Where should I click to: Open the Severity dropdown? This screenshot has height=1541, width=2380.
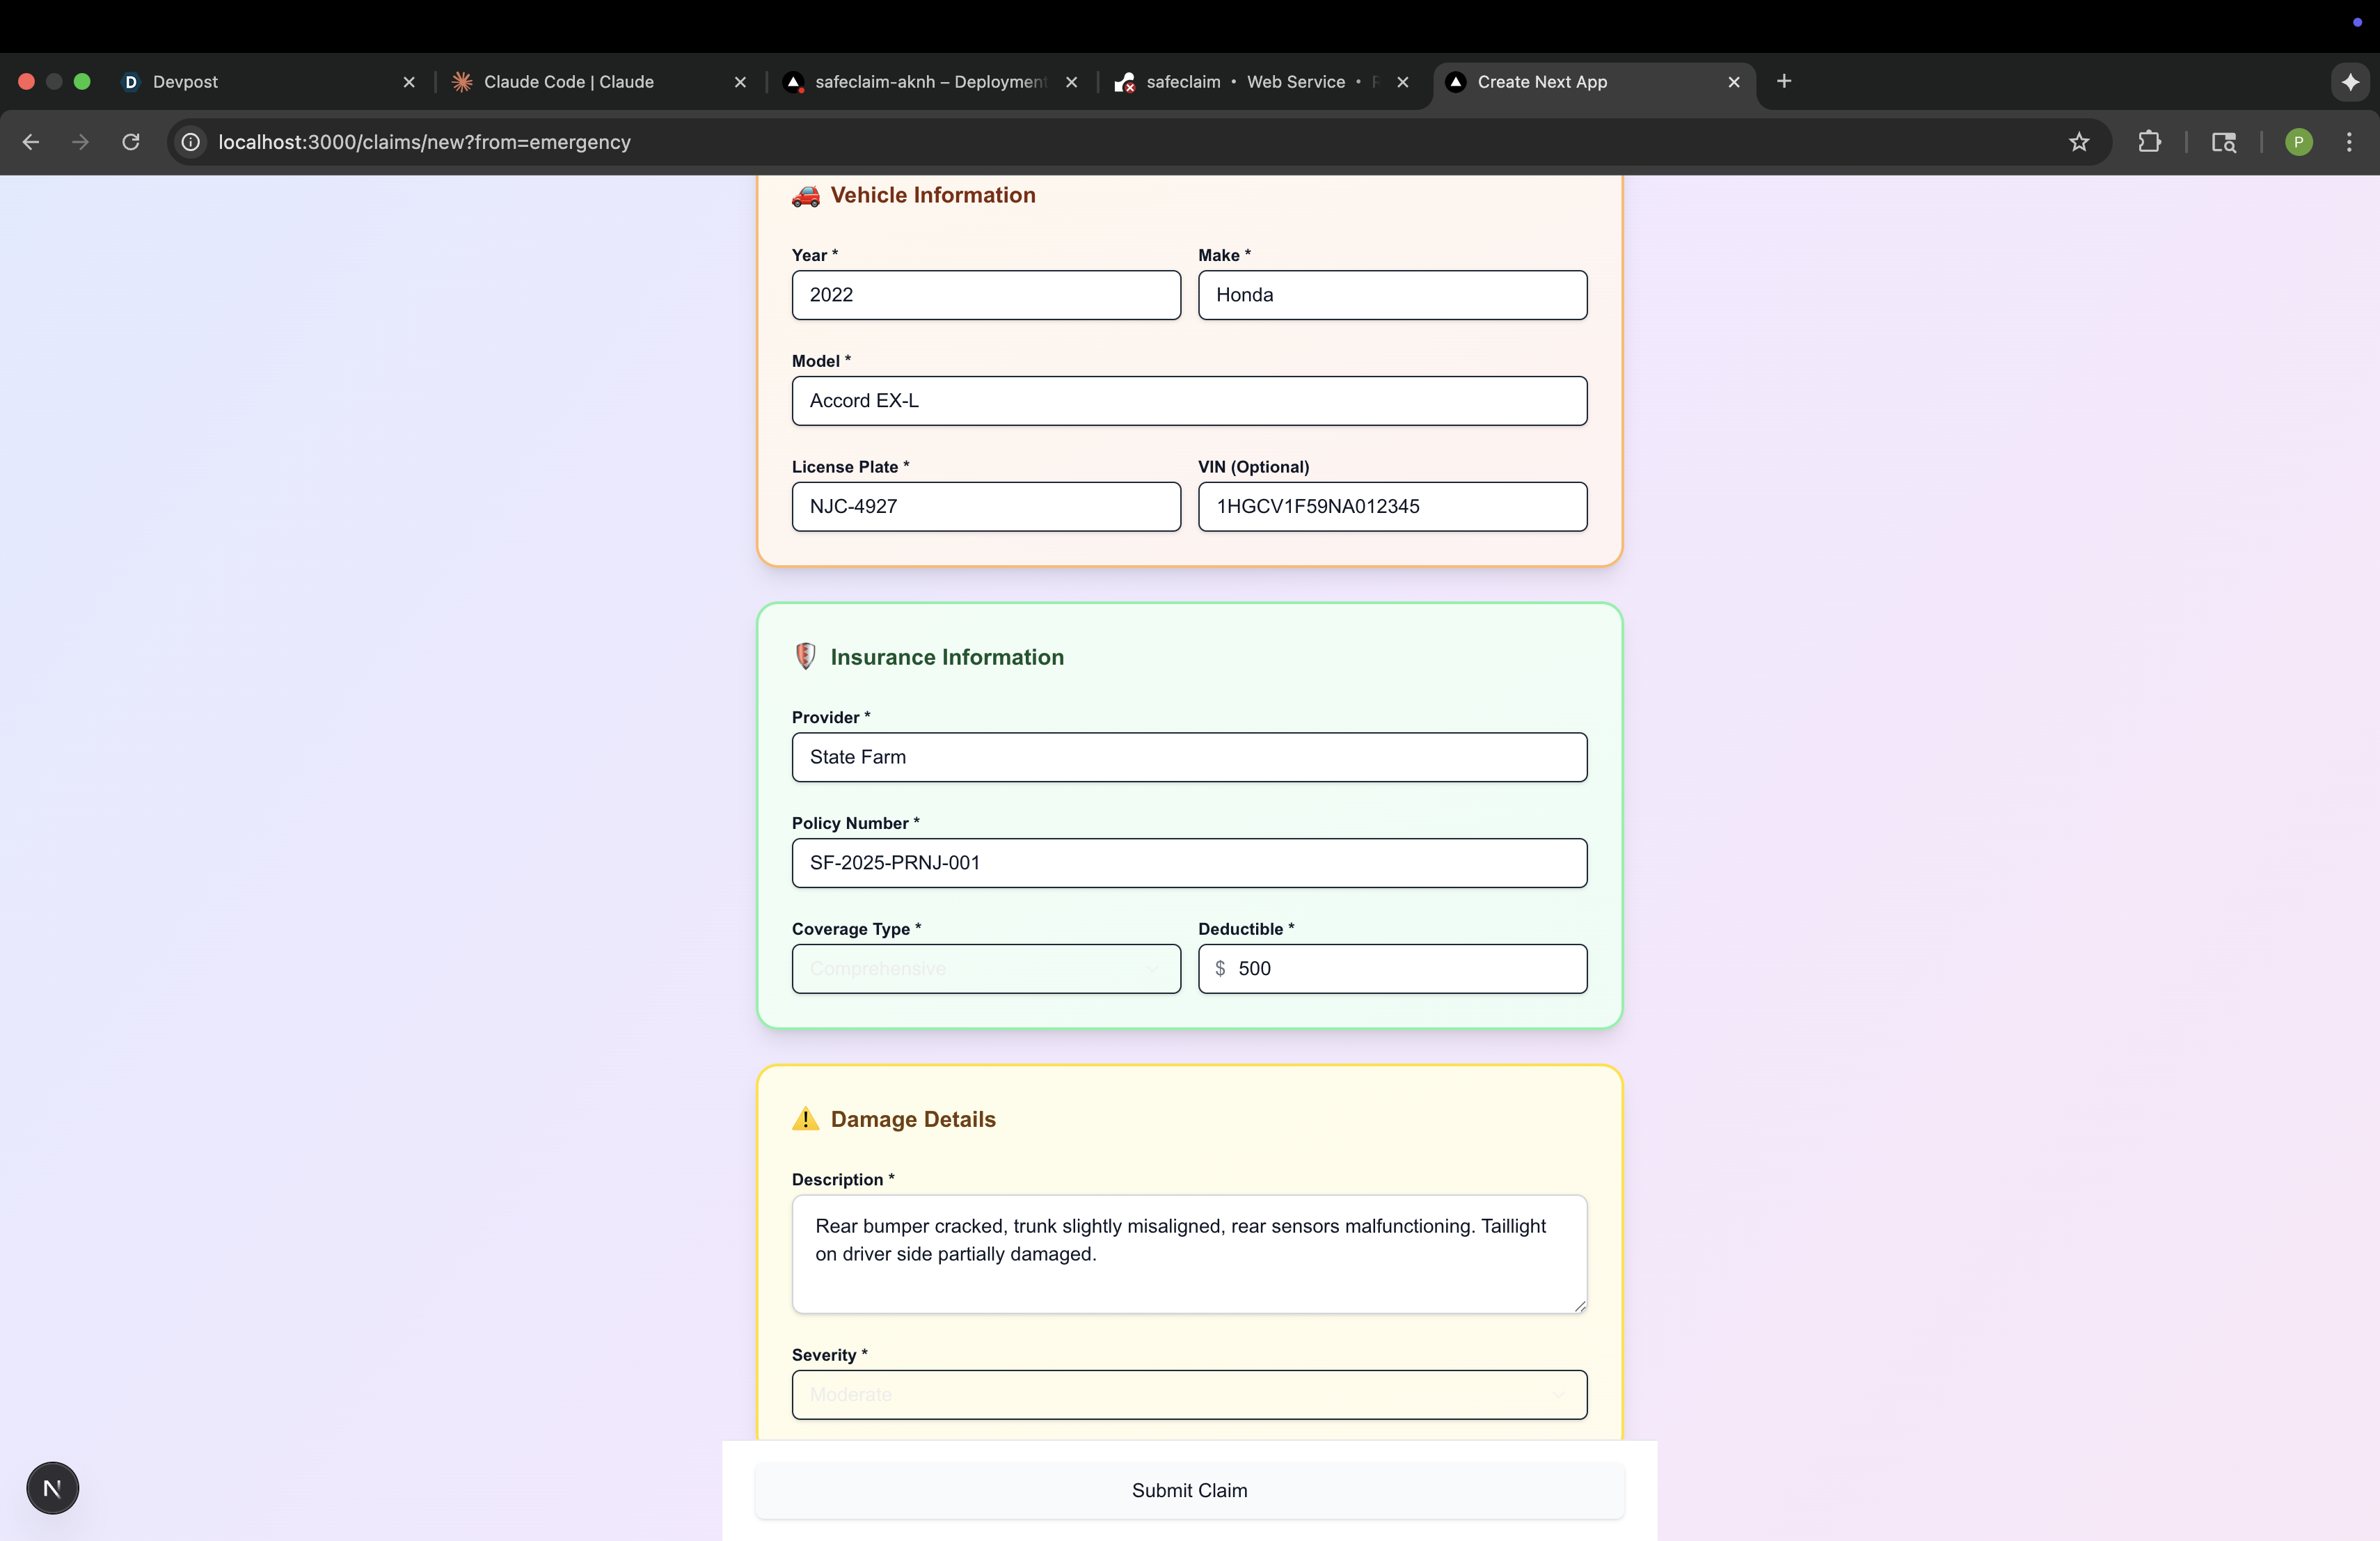pos(1189,1394)
